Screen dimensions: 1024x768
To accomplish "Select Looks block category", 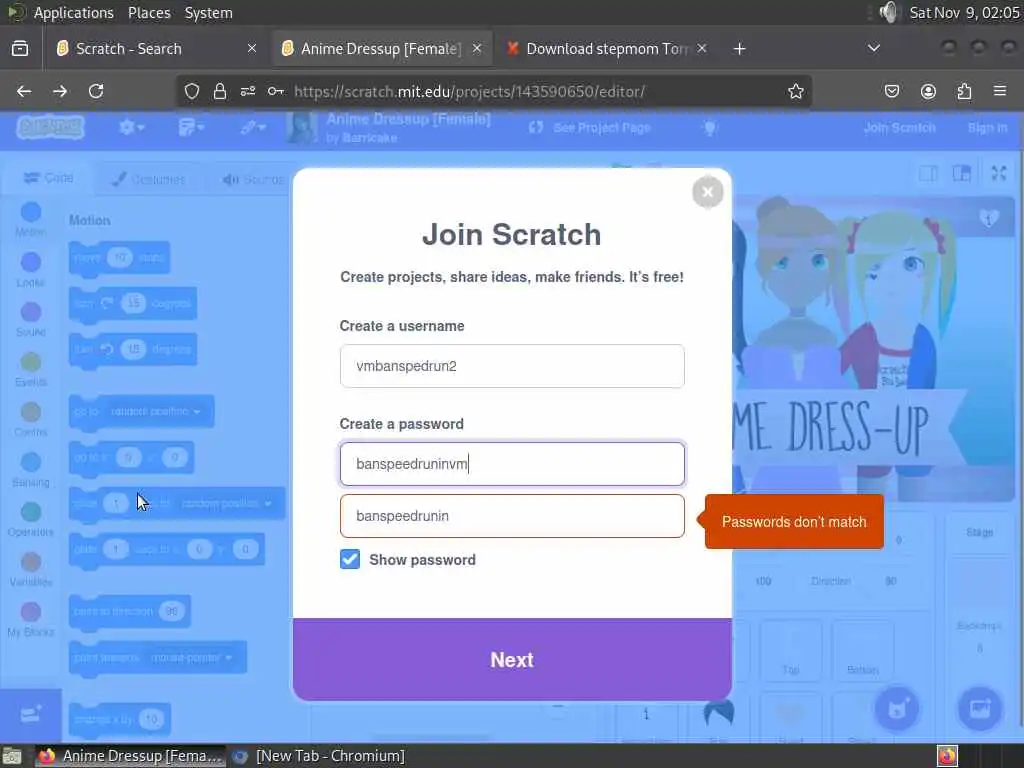I will [x=31, y=270].
